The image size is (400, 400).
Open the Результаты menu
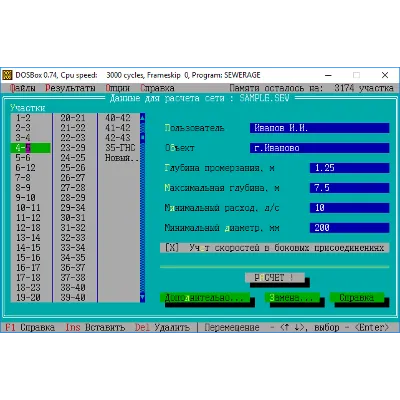(x=70, y=88)
